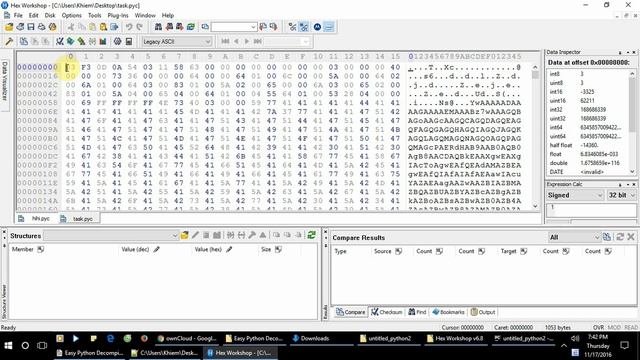This screenshot has width=640, height=360.
Task: Click the hammer tool icon
Action: [x=9, y=41]
